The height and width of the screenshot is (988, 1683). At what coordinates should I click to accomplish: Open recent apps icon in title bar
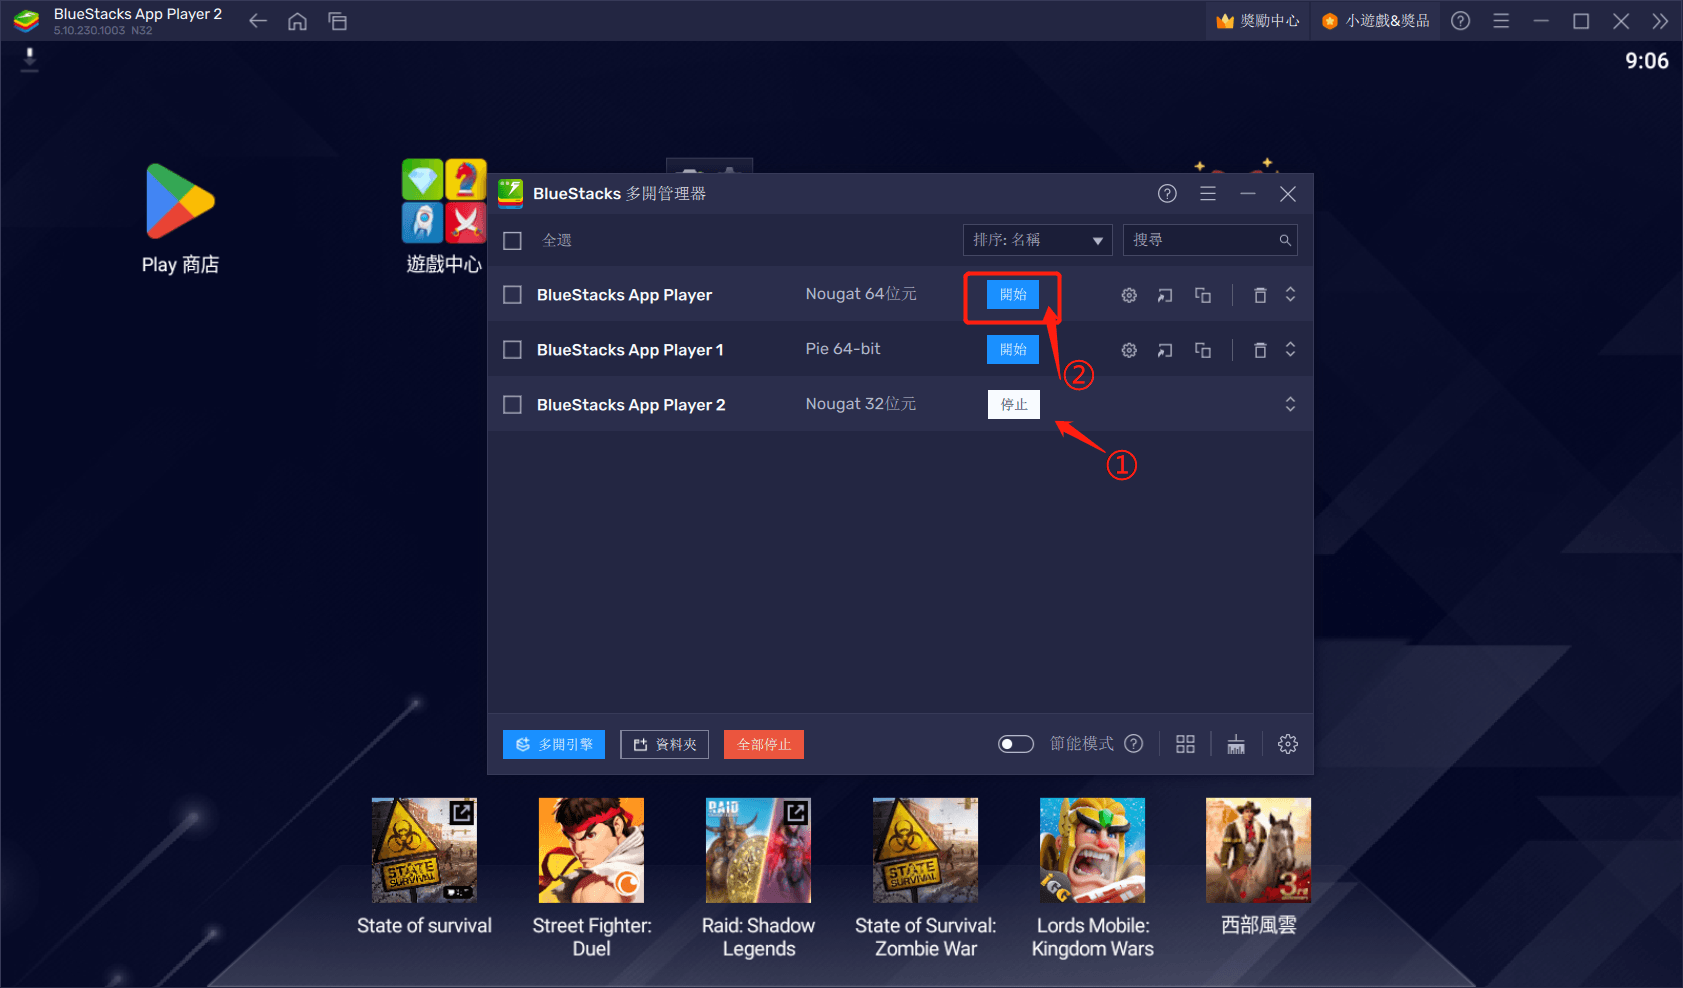338,21
